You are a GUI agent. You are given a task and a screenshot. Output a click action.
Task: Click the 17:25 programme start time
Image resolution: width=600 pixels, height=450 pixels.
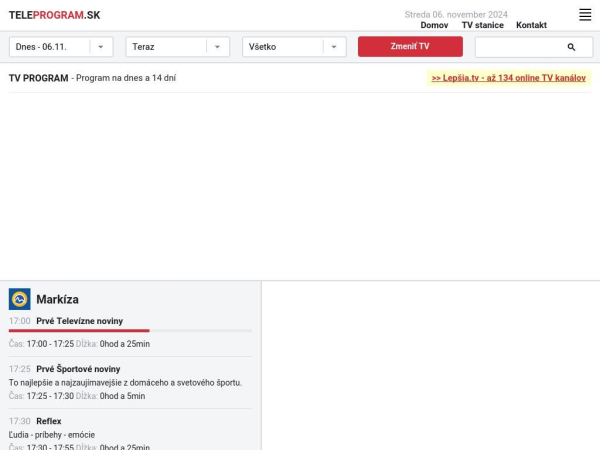coord(20,369)
